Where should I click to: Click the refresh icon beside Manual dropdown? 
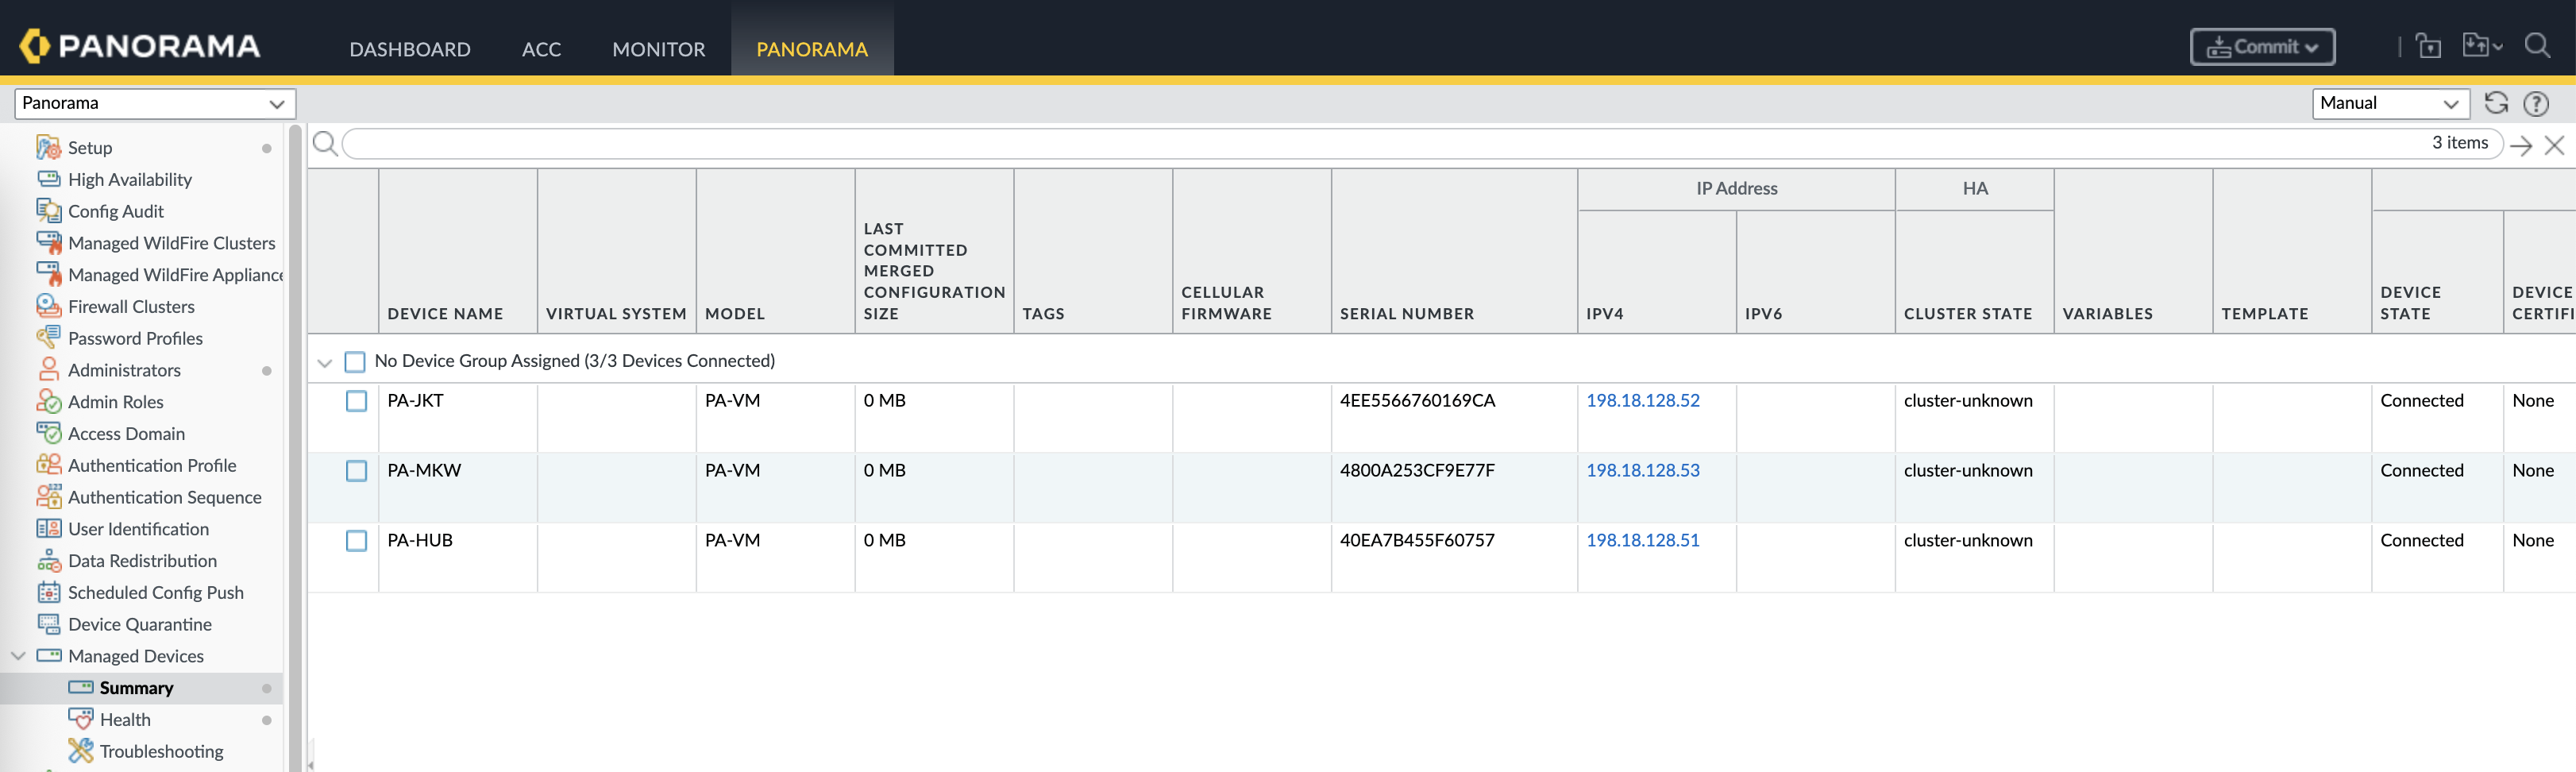pos(2496,103)
